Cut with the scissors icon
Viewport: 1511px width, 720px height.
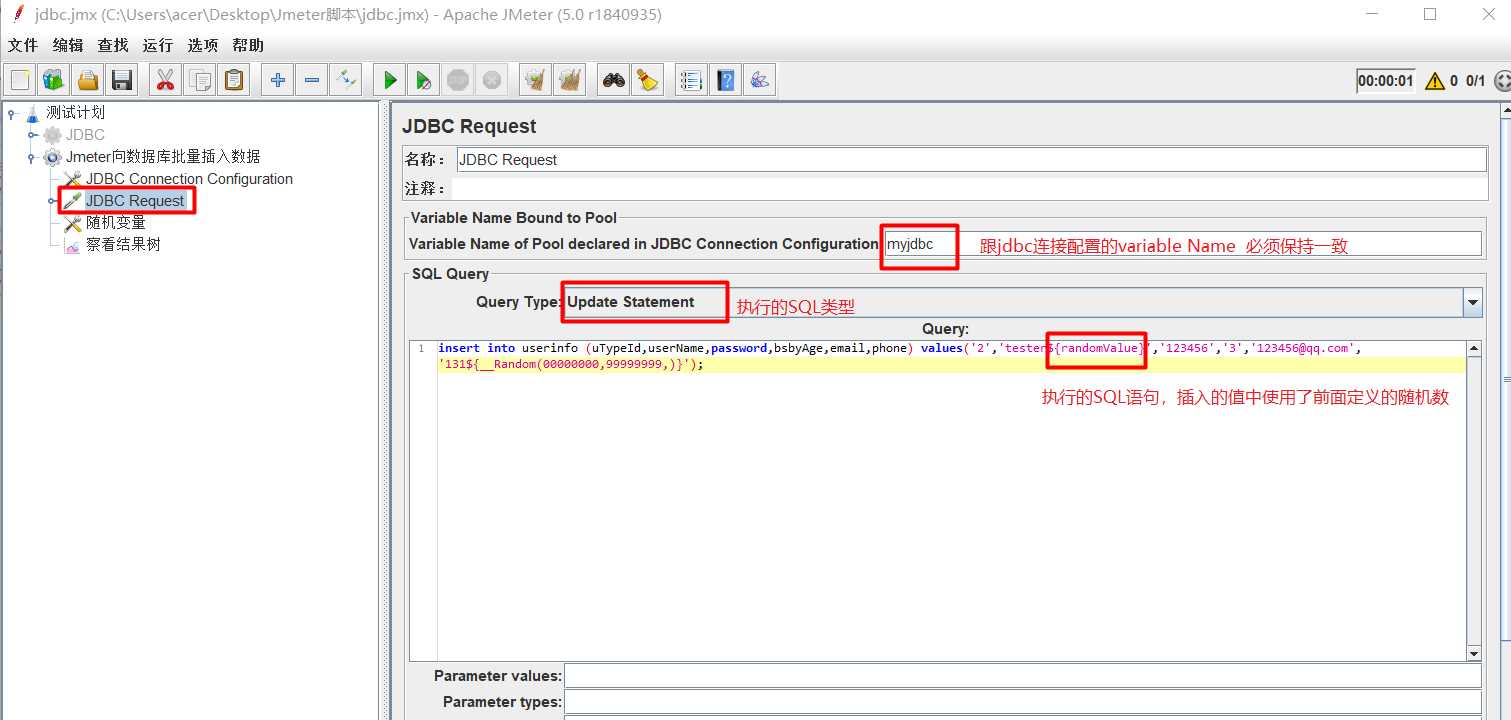click(165, 80)
